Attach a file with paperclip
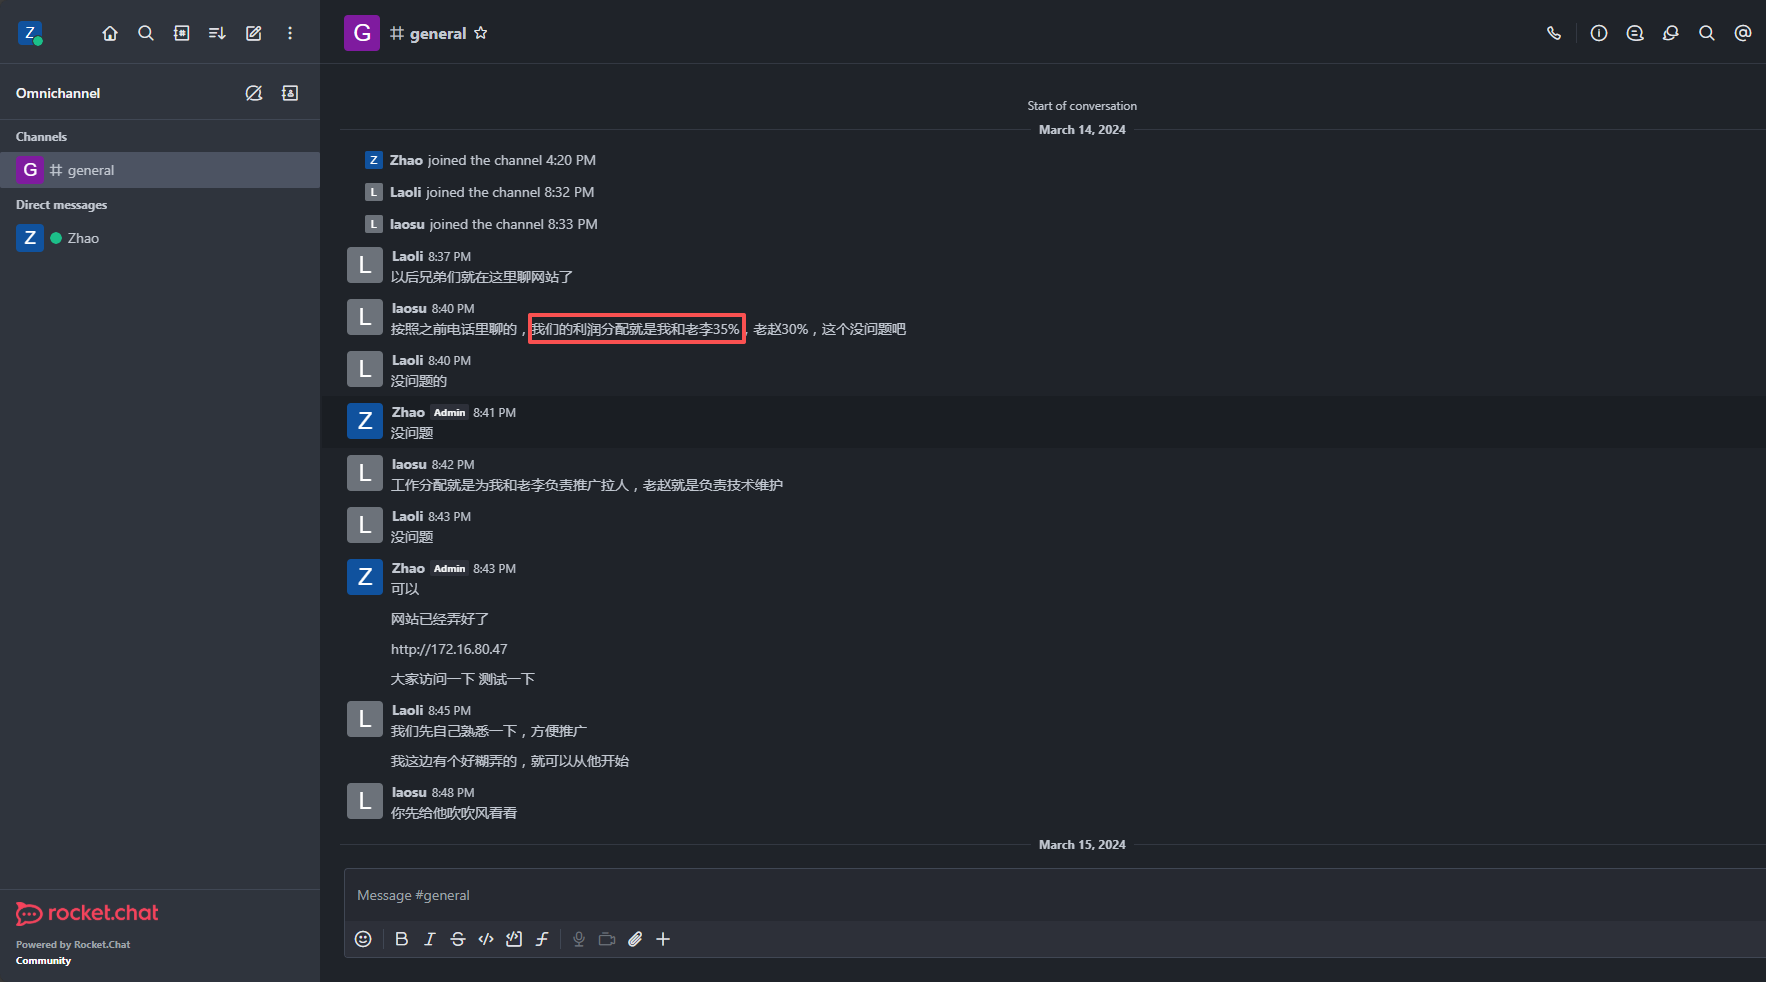The width and height of the screenshot is (1766, 982). 635,939
